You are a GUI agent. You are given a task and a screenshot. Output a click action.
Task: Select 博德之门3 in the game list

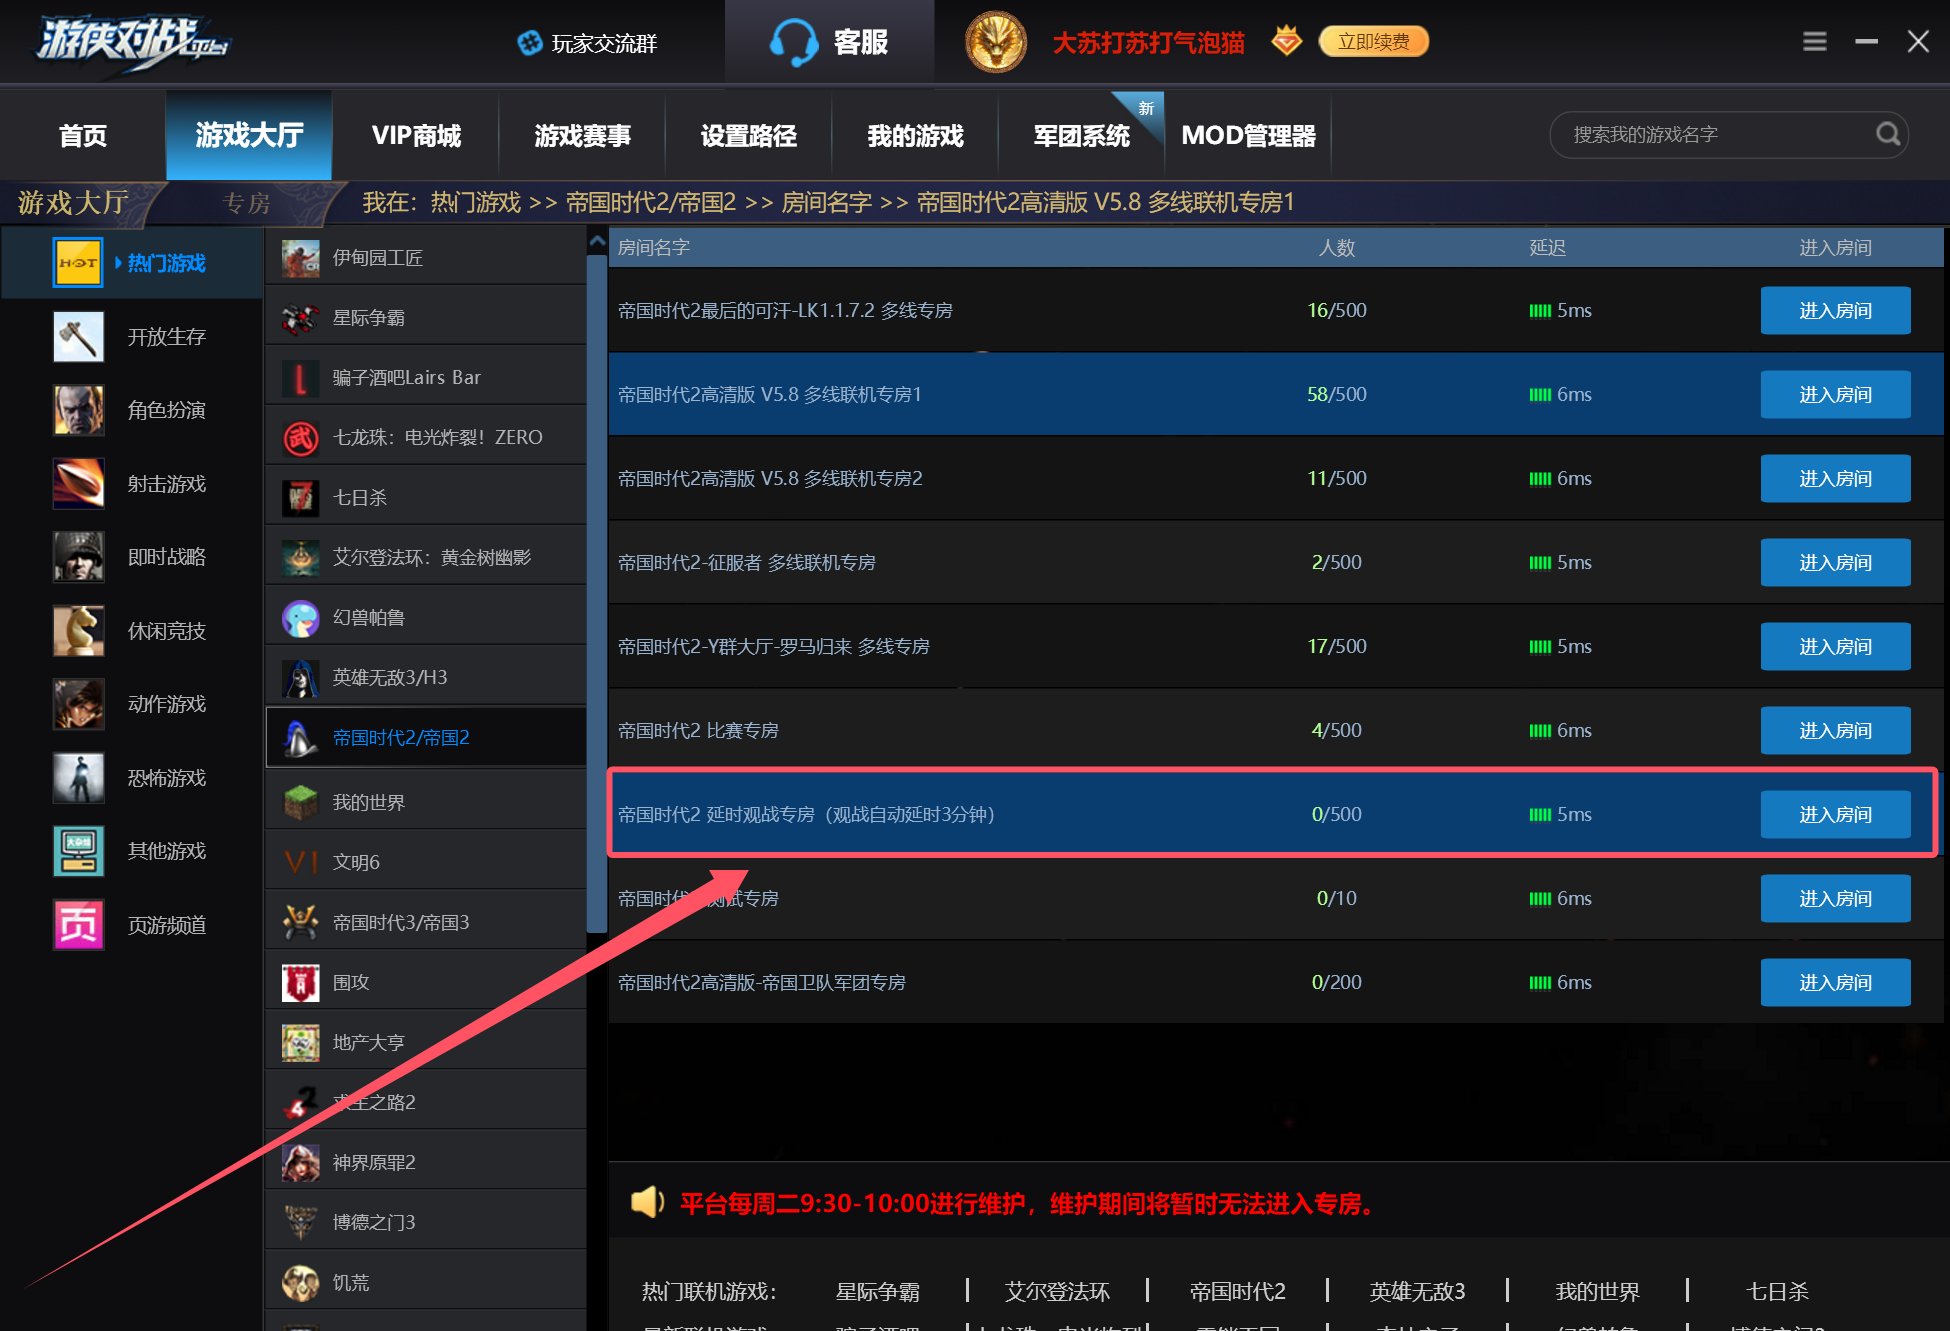click(426, 1222)
